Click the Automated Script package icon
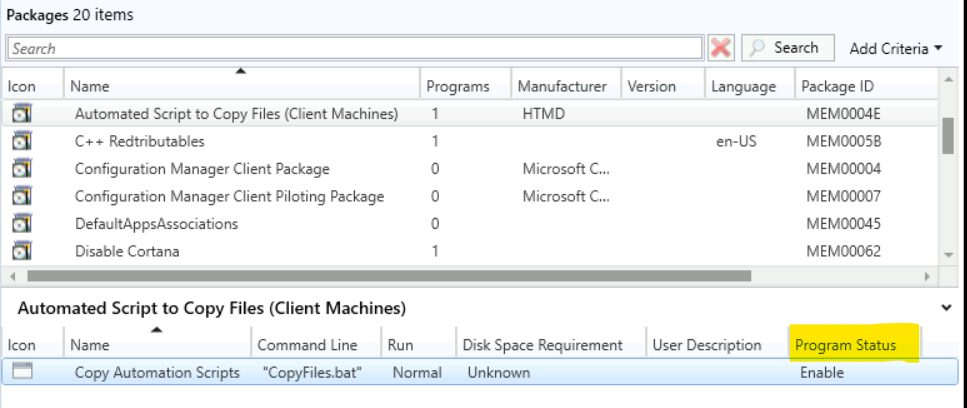This screenshot has width=967, height=408. click(x=21, y=114)
